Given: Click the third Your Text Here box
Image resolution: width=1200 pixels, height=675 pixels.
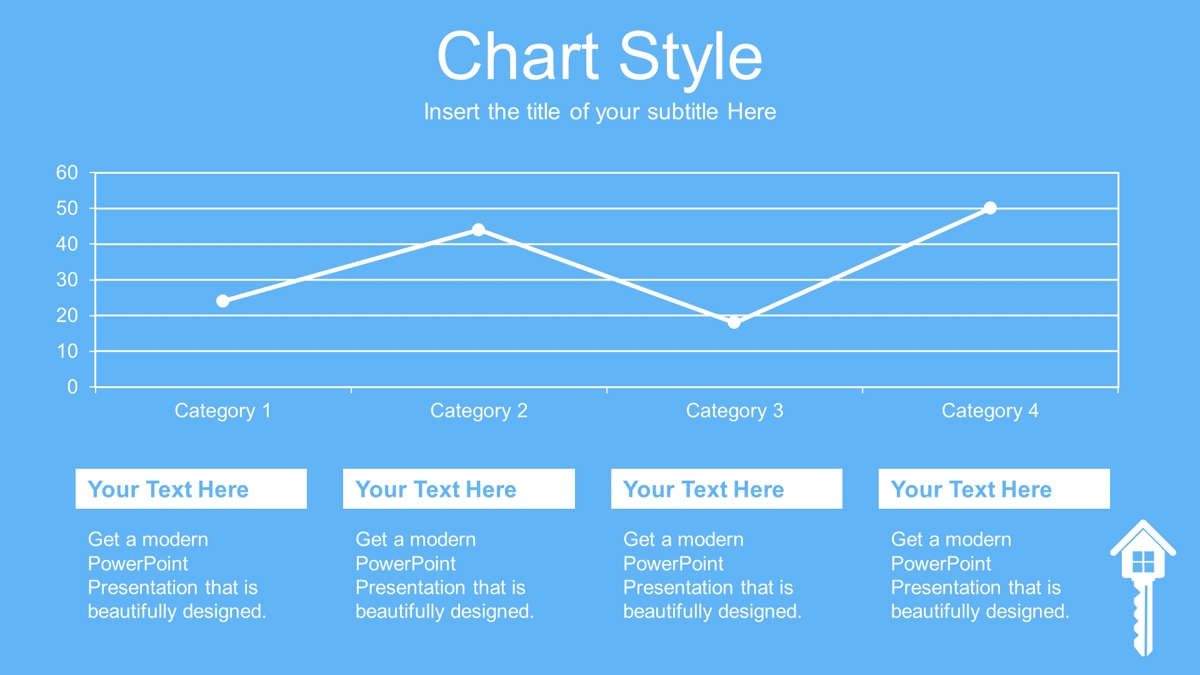Looking at the screenshot, I should tap(727, 489).
